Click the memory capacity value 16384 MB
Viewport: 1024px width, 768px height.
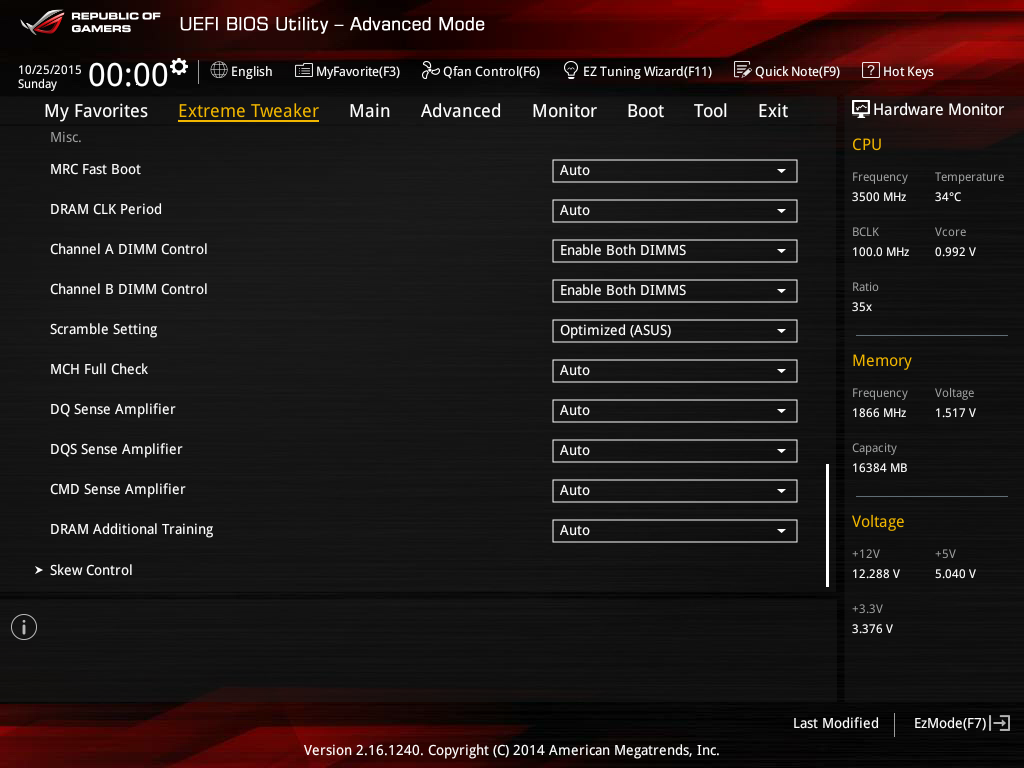pos(880,468)
